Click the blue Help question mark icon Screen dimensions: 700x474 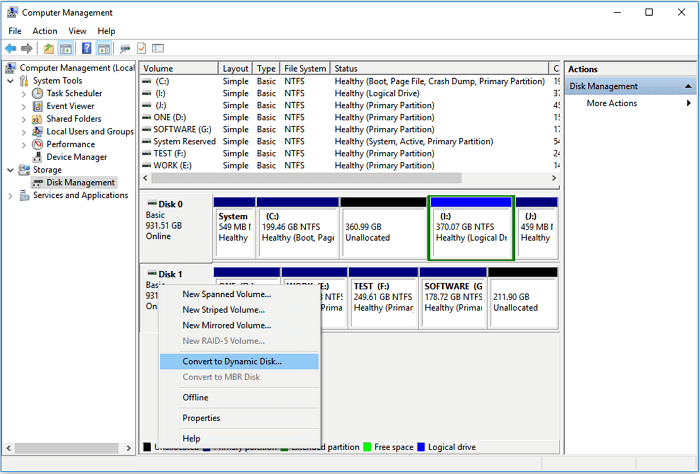point(87,48)
